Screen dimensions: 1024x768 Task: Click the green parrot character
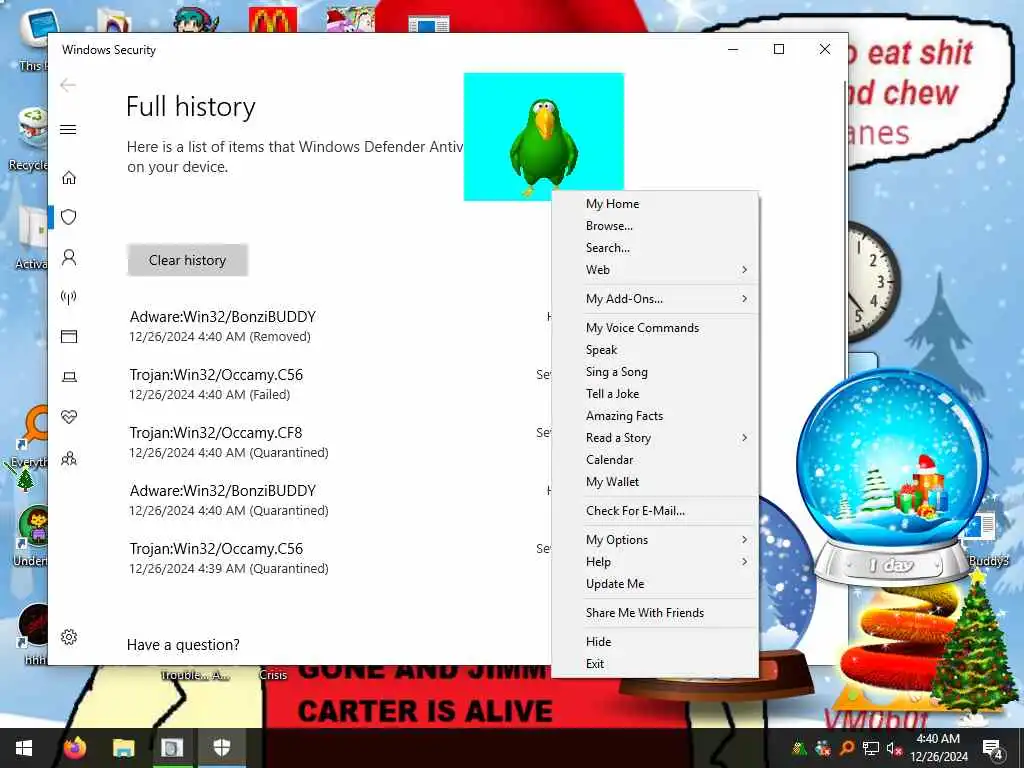(543, 146)
